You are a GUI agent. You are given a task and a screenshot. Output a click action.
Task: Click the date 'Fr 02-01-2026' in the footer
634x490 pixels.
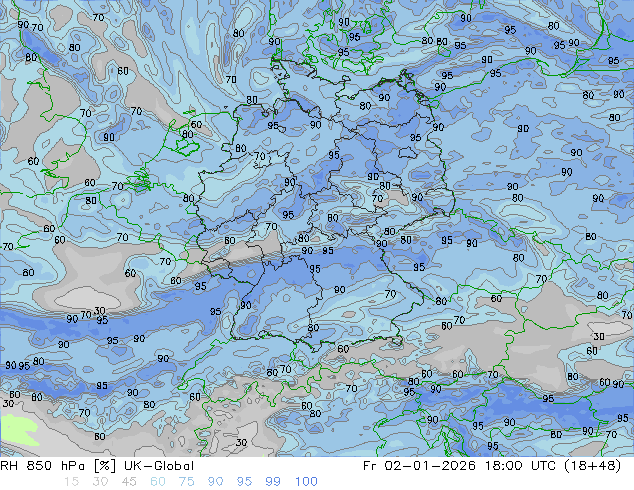pos(419,466)
